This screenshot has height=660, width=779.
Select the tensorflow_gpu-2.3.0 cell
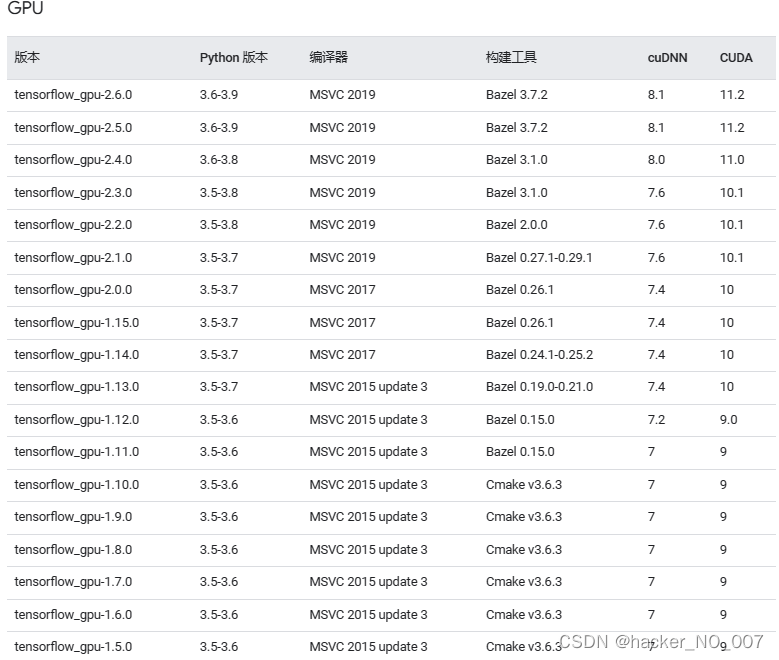73,193
